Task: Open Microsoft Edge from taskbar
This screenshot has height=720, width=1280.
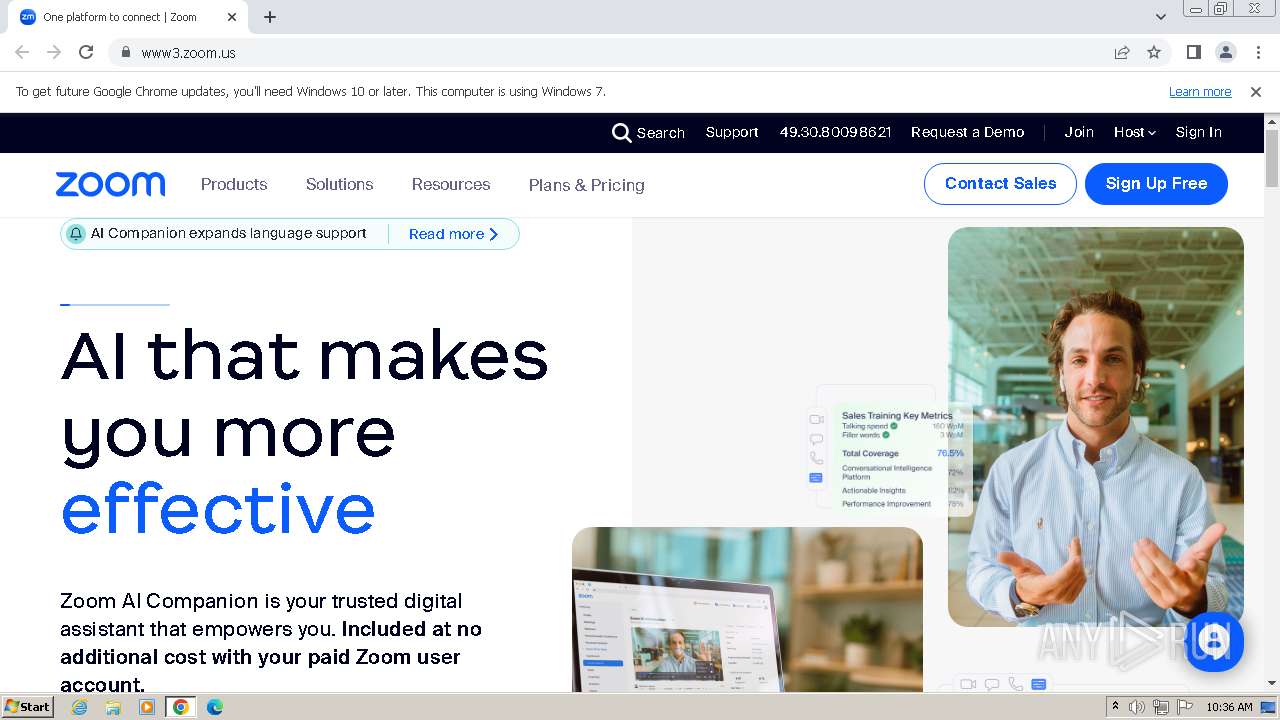Action: (215, 707)
